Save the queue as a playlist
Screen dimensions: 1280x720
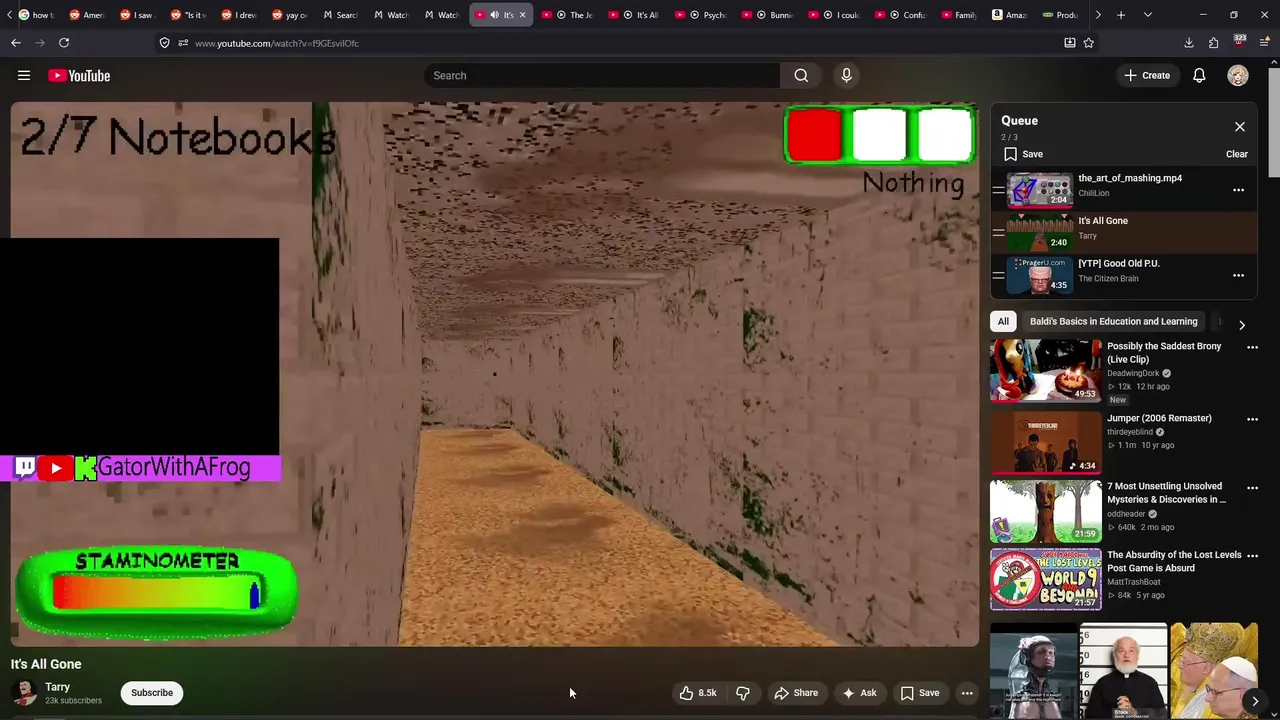[x=1023, y=154]
